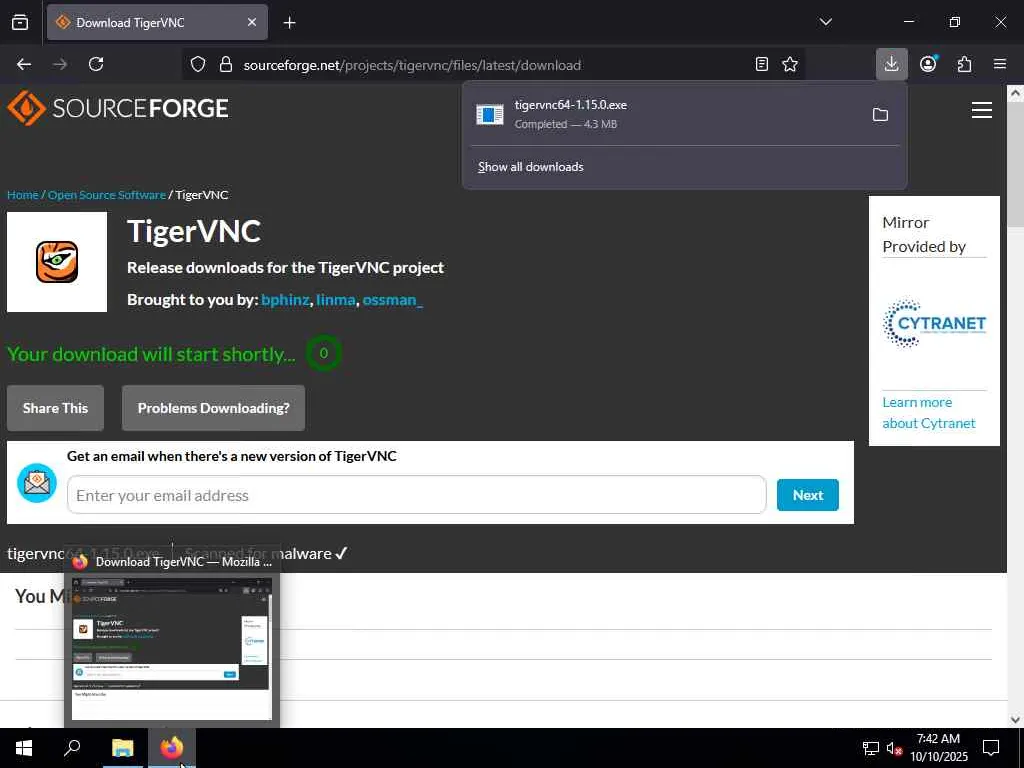This screenshot has width=1024, height=768.
Task: Click the envelope mail icon beside email form
Action: (x=37, y=483)
